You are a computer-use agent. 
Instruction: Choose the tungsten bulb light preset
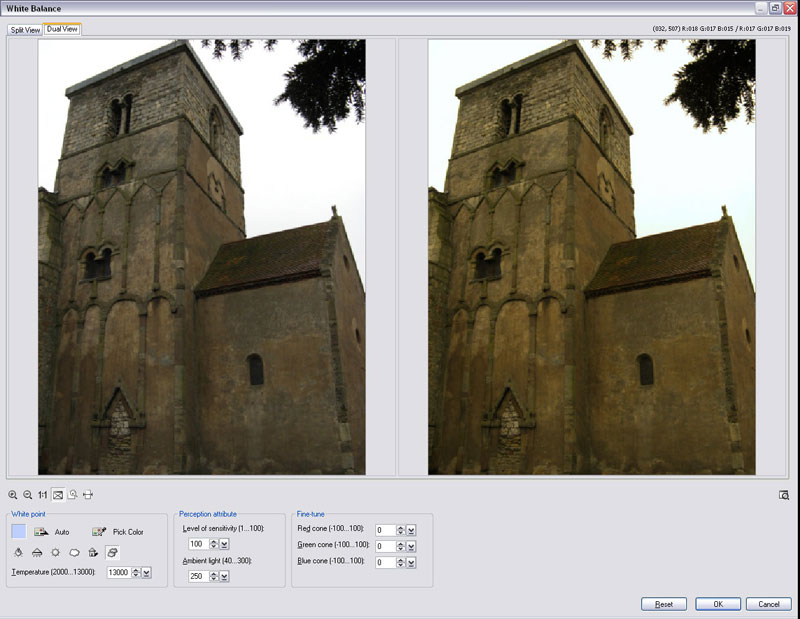tap(18, 552)
